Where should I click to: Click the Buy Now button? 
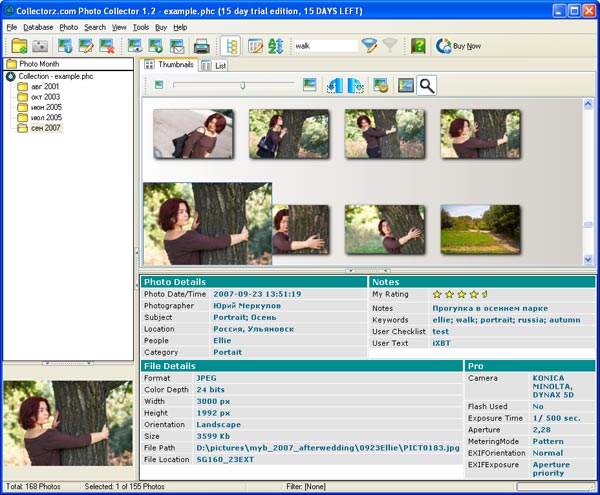coord(458,46)
